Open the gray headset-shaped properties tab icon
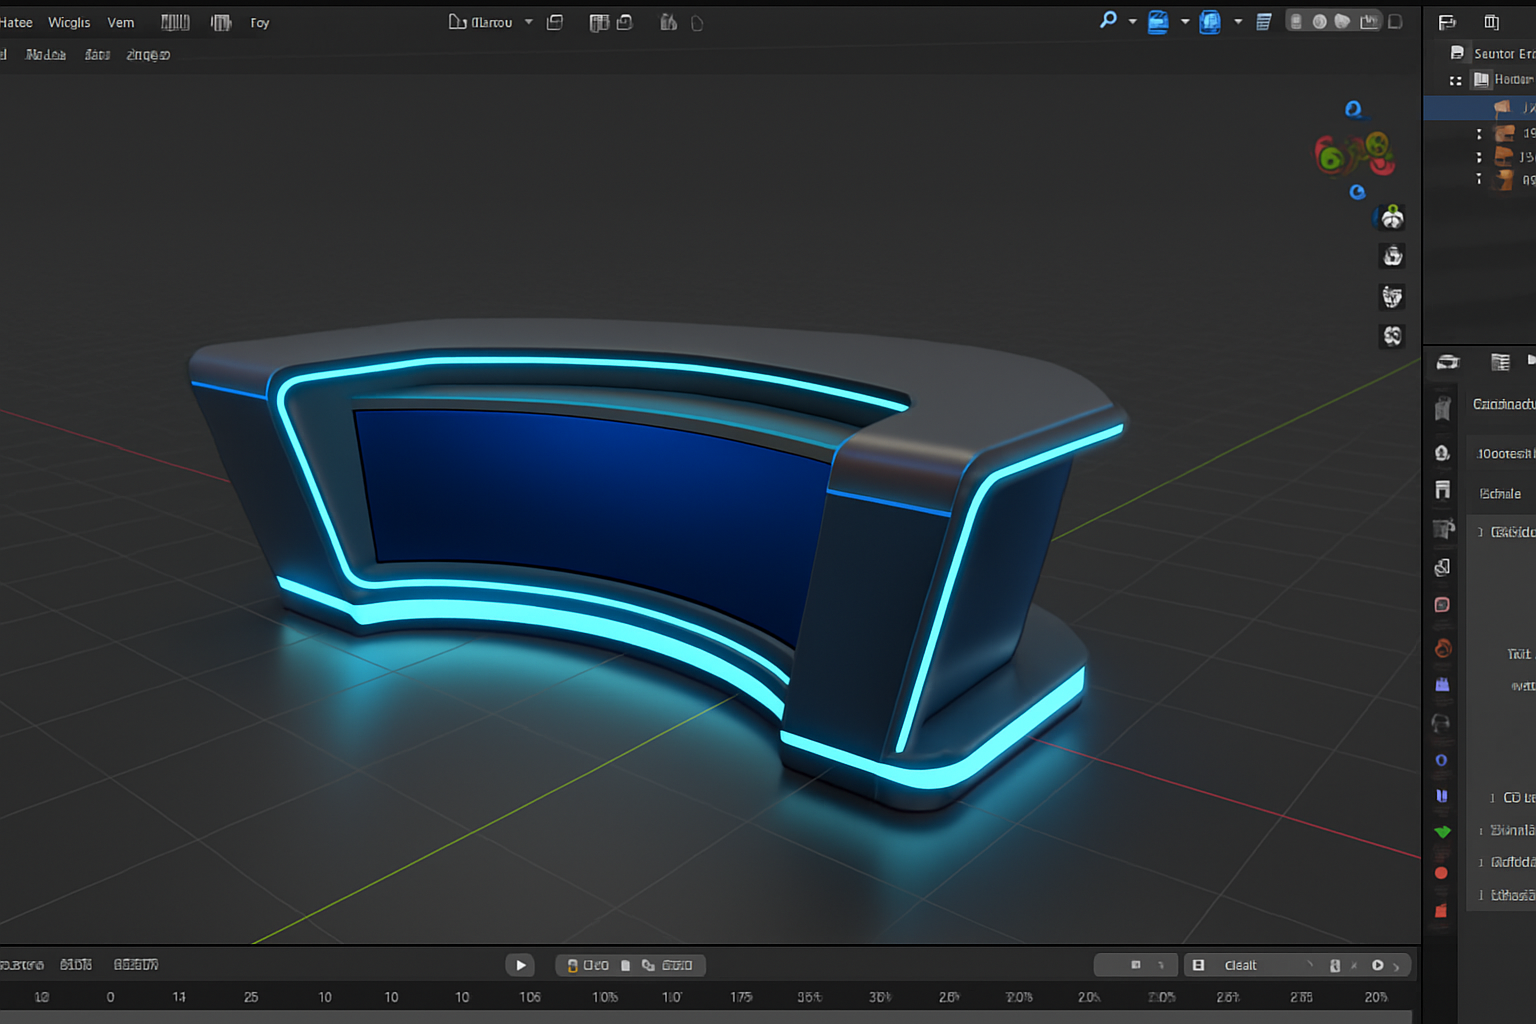Viewport: 1536px width, 1024px height. [x=1441, y=722]
